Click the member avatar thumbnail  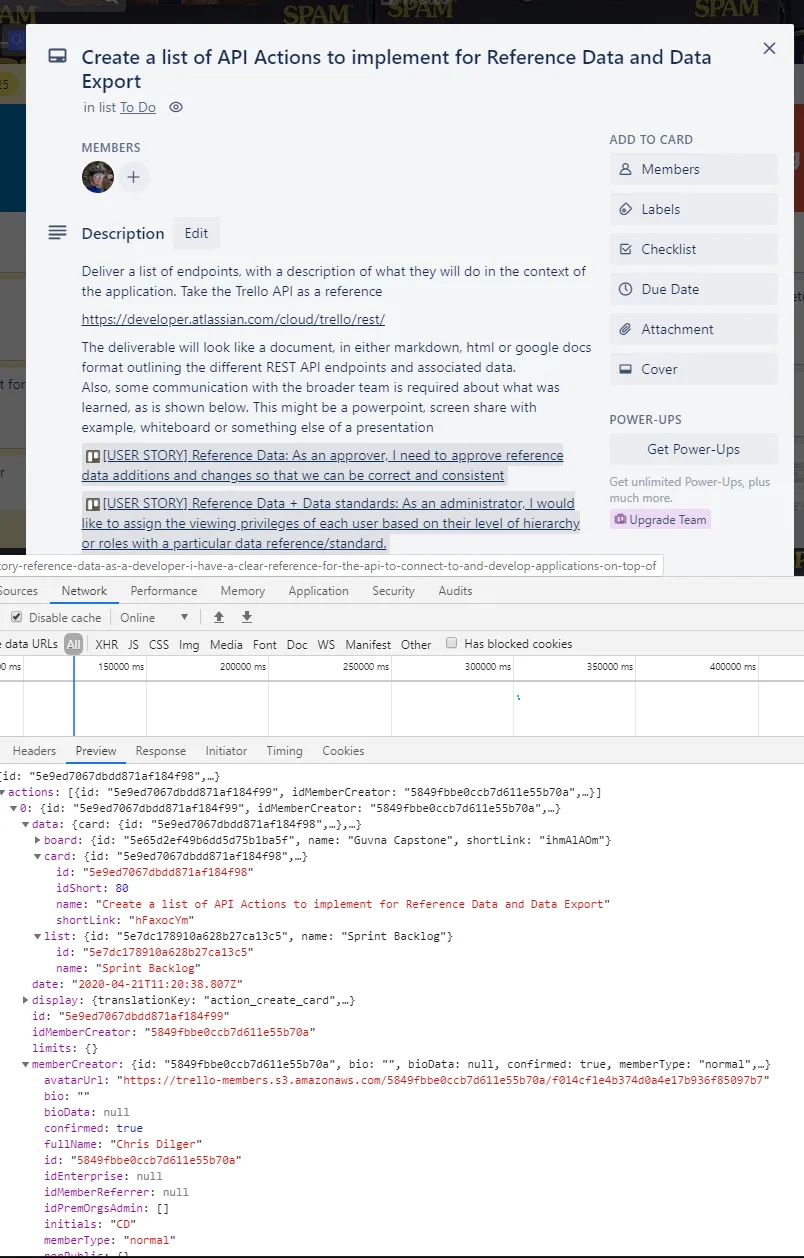coord(98,177)
